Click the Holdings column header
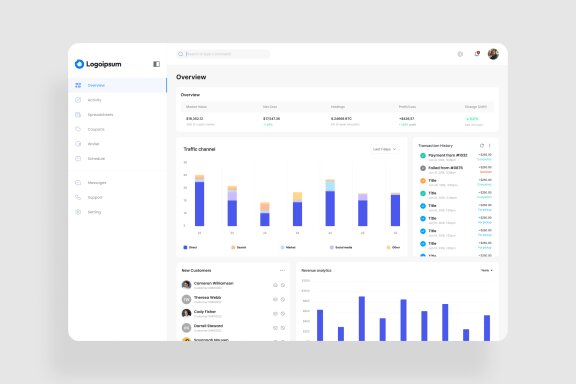Image resolution: width=576 pixels, height=384 pixels. [x=338, y=107]
